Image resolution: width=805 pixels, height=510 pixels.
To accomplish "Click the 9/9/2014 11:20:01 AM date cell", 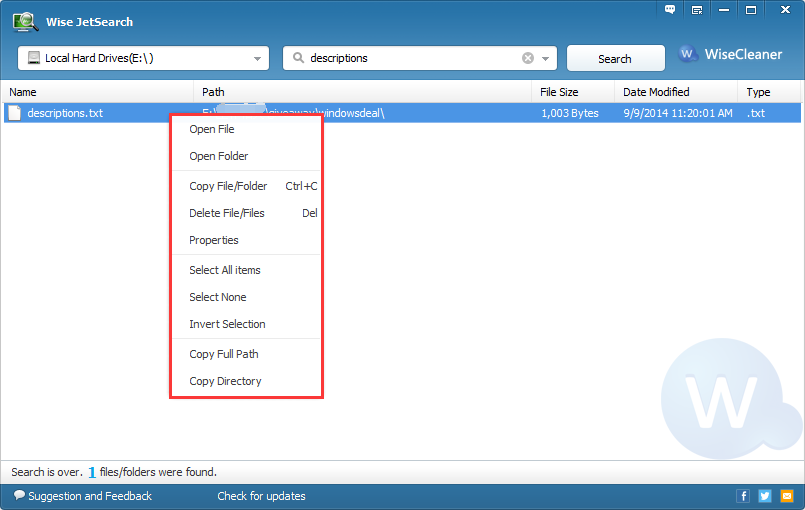I will (678, 113).
